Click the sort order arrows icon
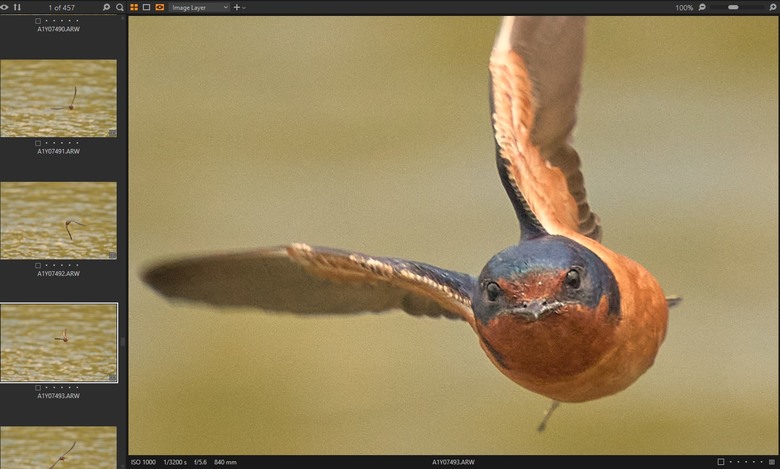Viewport: 780px width, 469px height. 17,7
